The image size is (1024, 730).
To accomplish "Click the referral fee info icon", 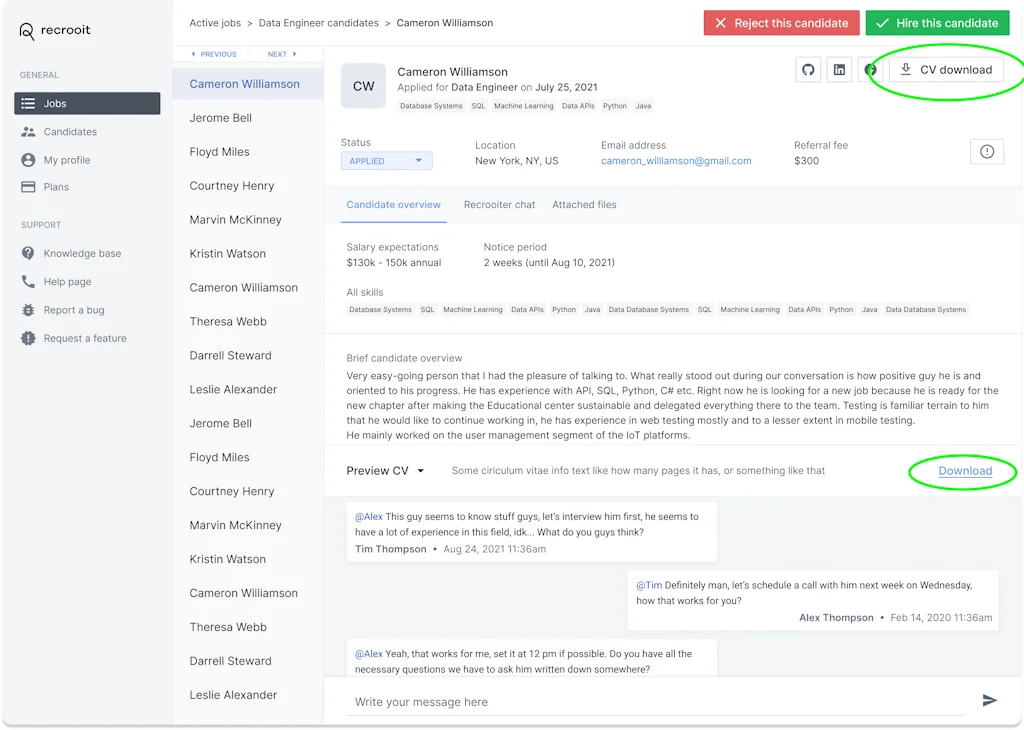I will pos(986,152).
